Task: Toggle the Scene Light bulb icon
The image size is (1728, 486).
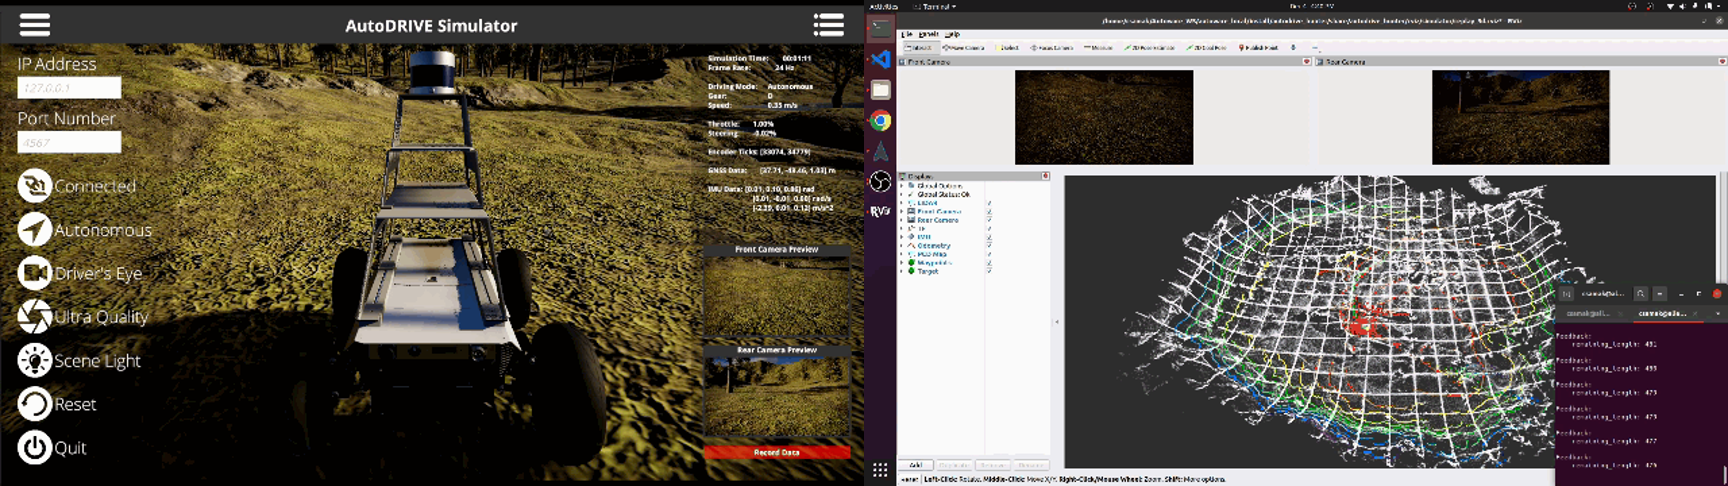Action: pyautogui.click(x=34, y=361)
